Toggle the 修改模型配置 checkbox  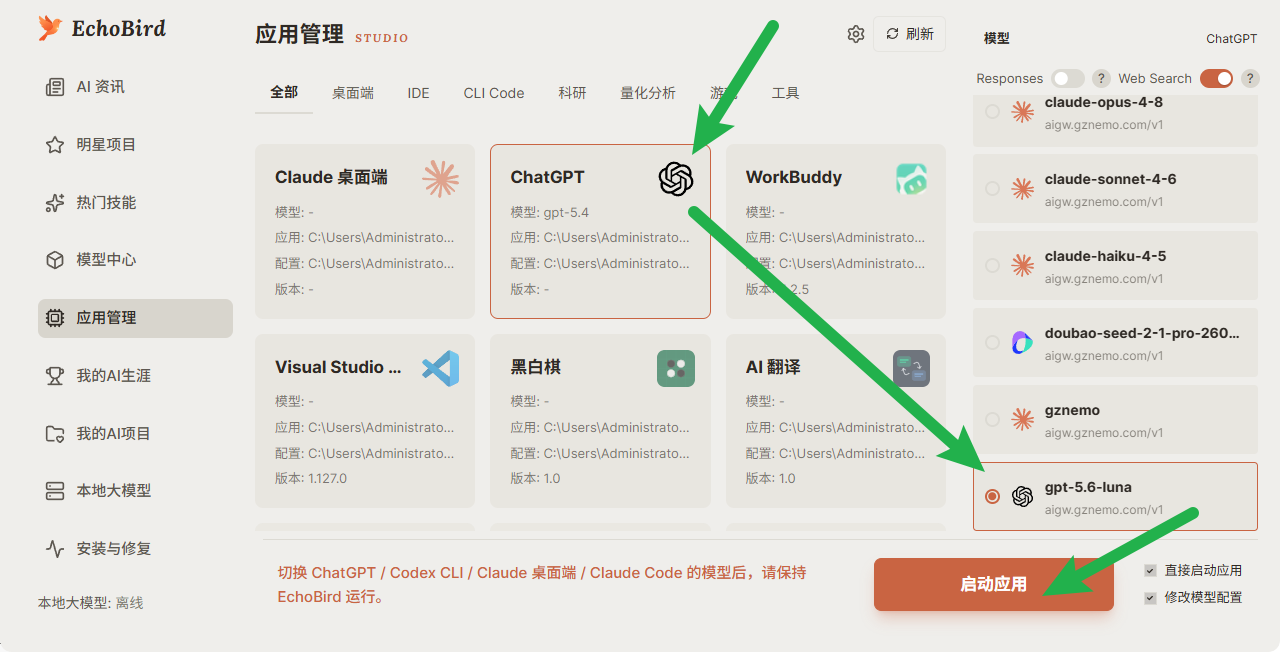coord(1150,598)
